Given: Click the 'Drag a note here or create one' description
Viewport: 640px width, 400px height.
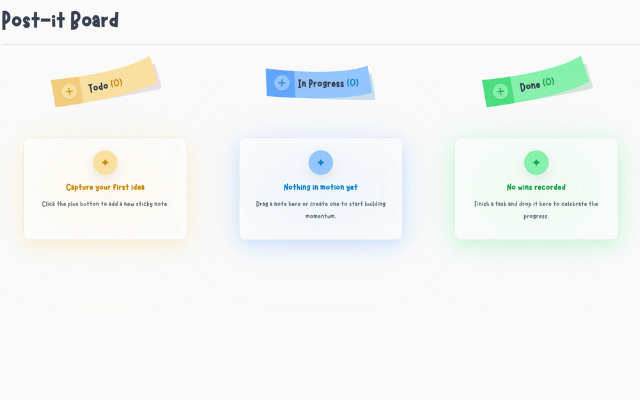Looking at the screenshot, I should [x=321, y=210].
